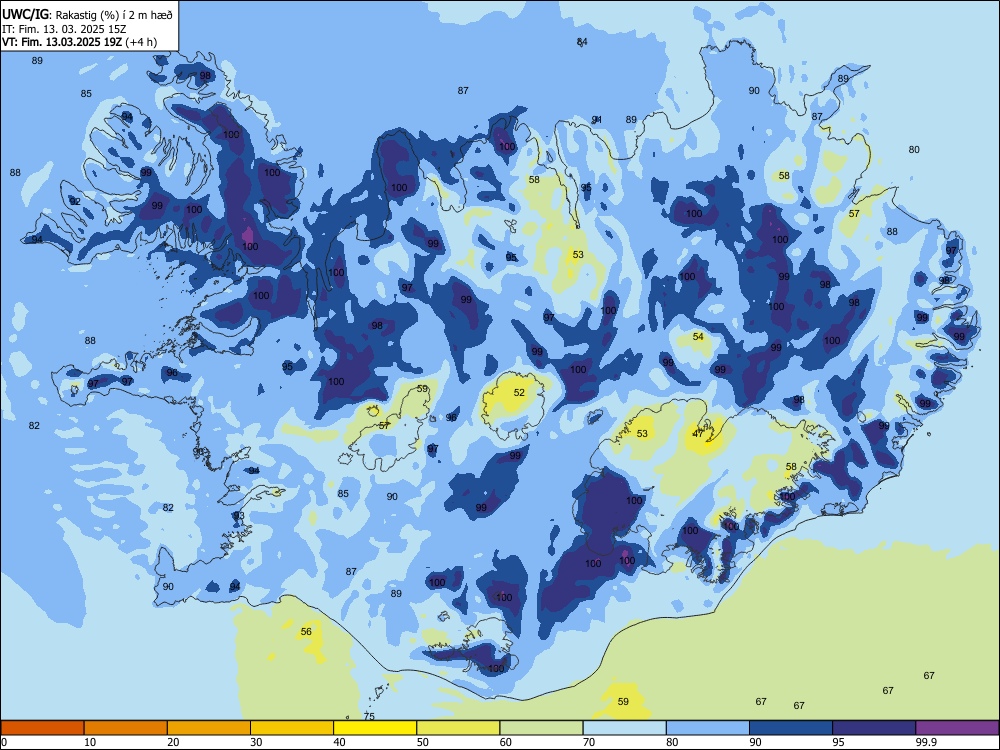1000x750 pixels.
Task: Click the humidity value 56 over the sea
Action: click(x=306, y=631)
